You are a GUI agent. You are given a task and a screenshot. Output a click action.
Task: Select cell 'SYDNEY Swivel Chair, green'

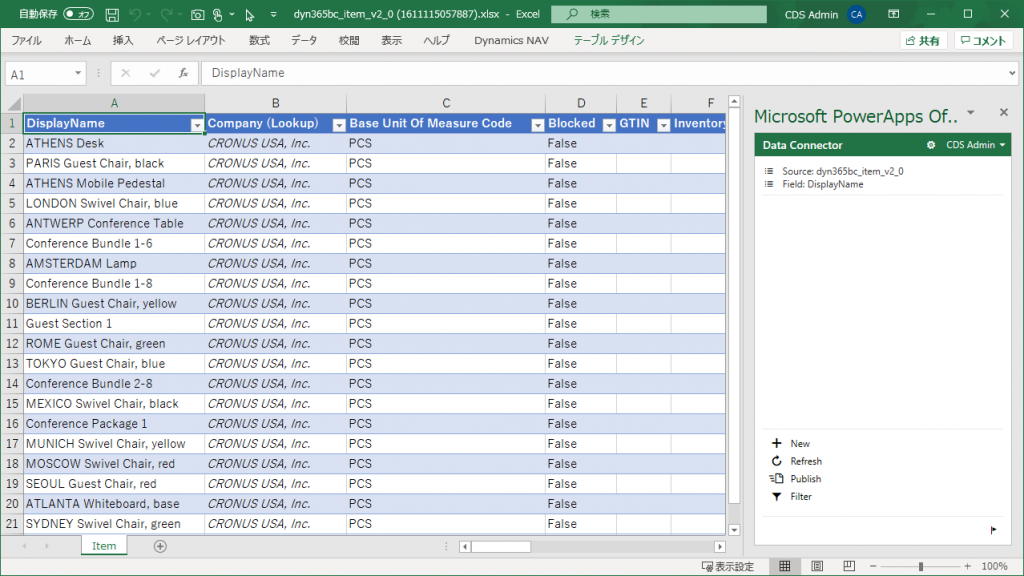(x=114, y=524)
